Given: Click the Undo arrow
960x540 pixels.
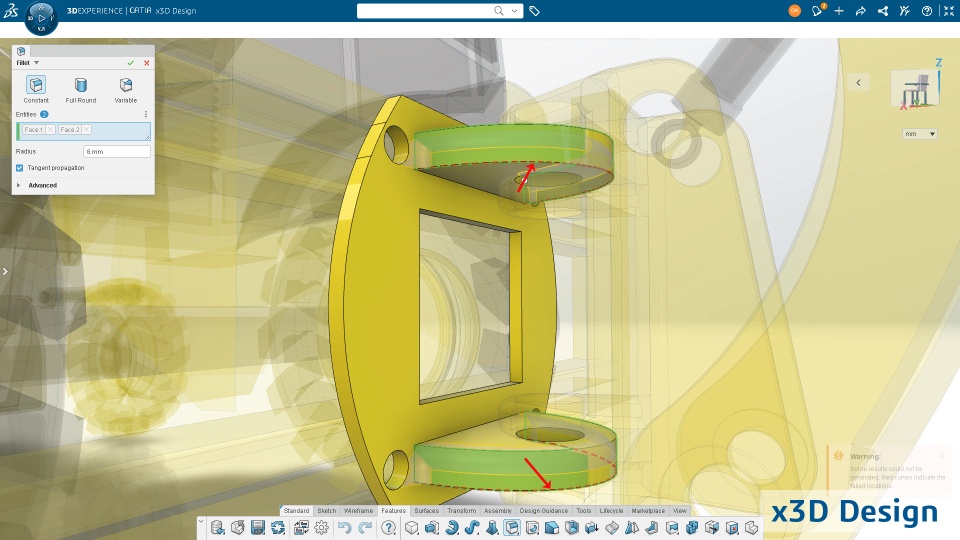Looking at the screenshot, I should pyautogui.click(x=345, y=528).
